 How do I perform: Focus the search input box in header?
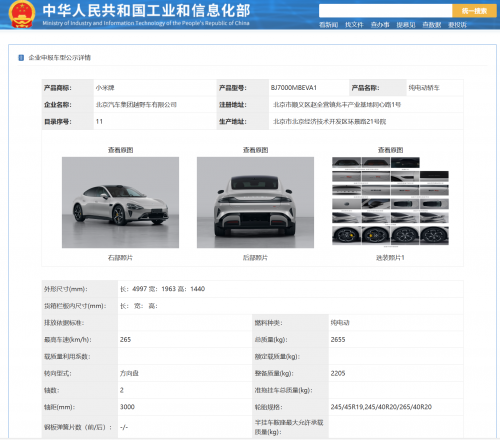[385, 11]
